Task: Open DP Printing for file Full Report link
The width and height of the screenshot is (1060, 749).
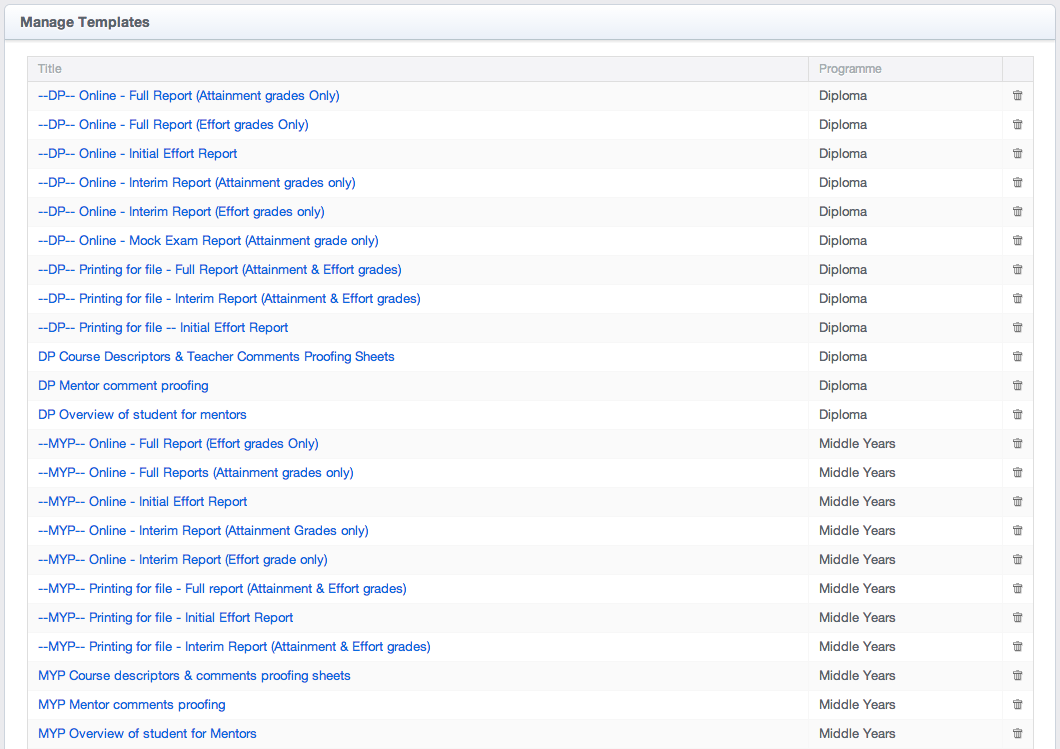Action: [x=220, y=270]
